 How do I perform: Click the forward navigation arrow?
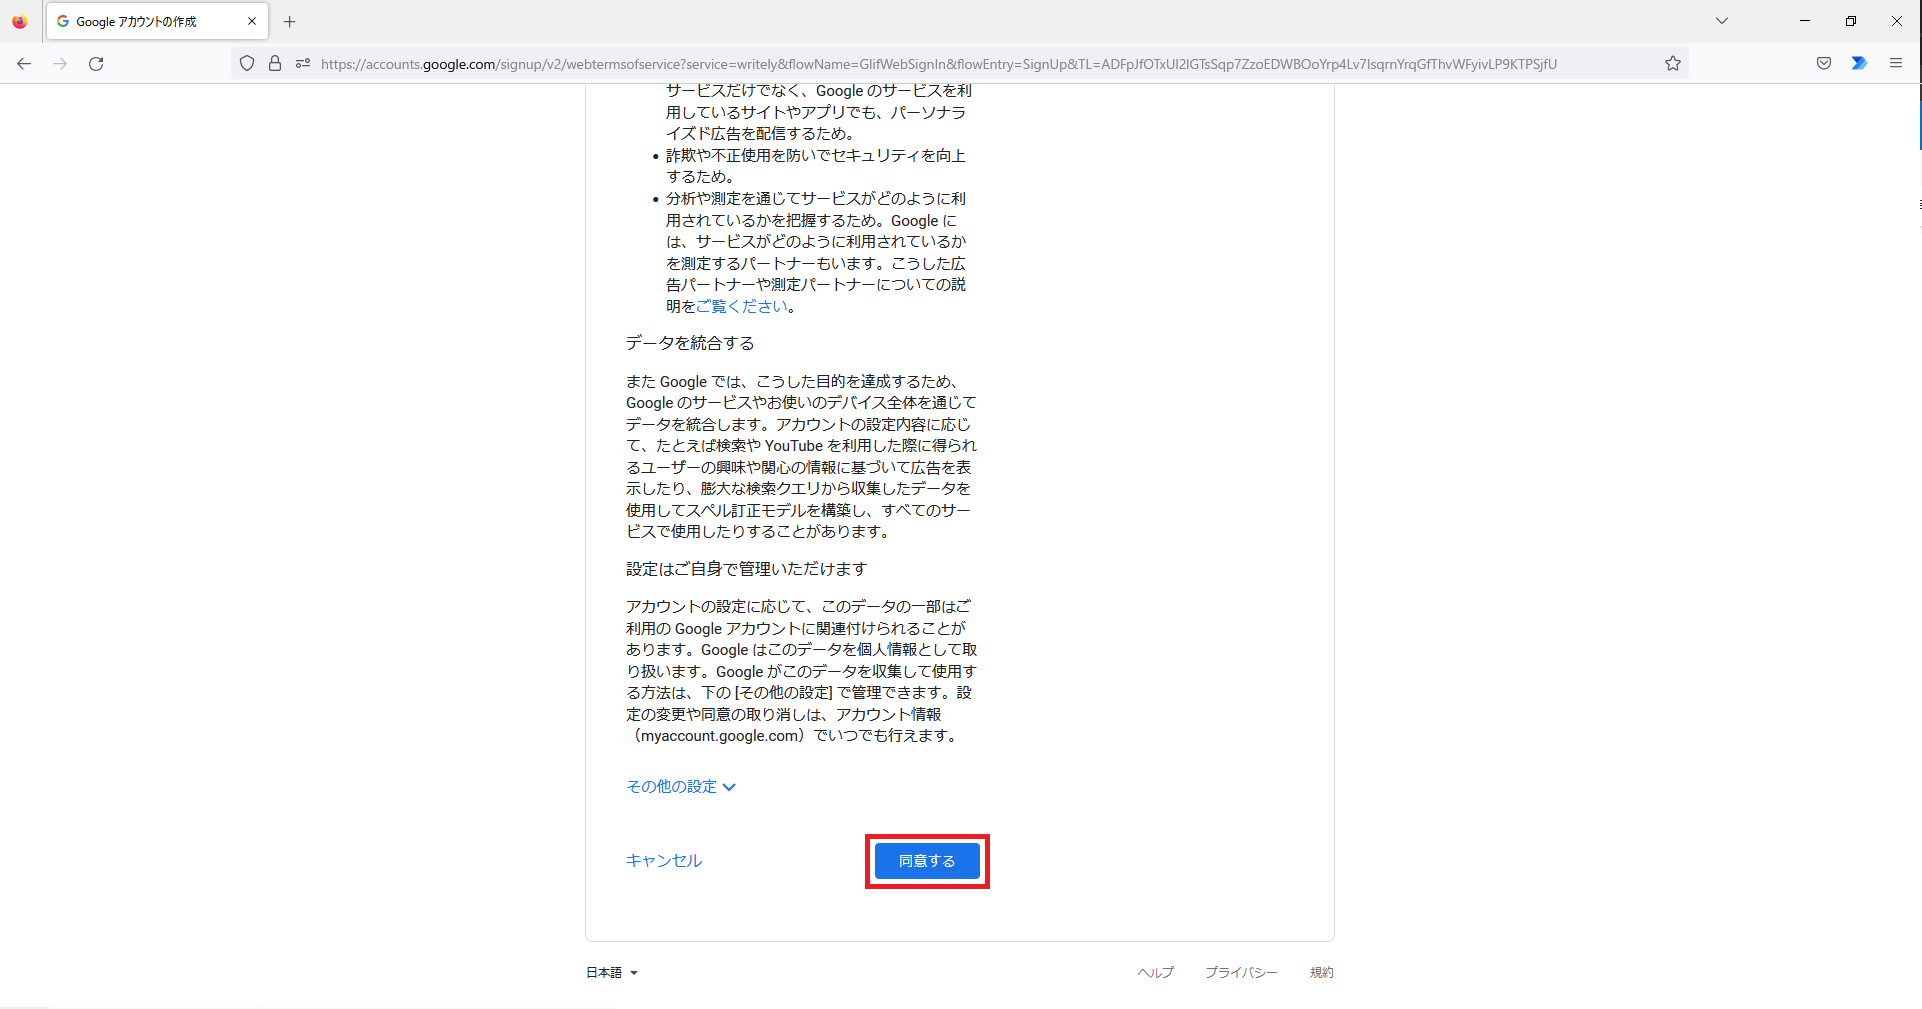(60, 64)
